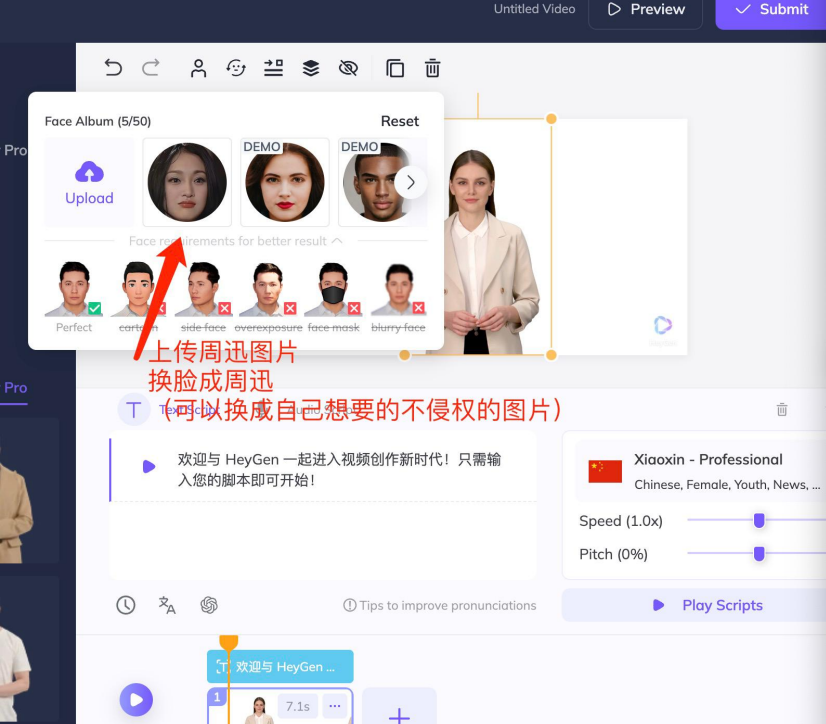Viewport: 826px width, 724px height.
Task: Adjust the Speed slider
Action: (x=757, y=521)
